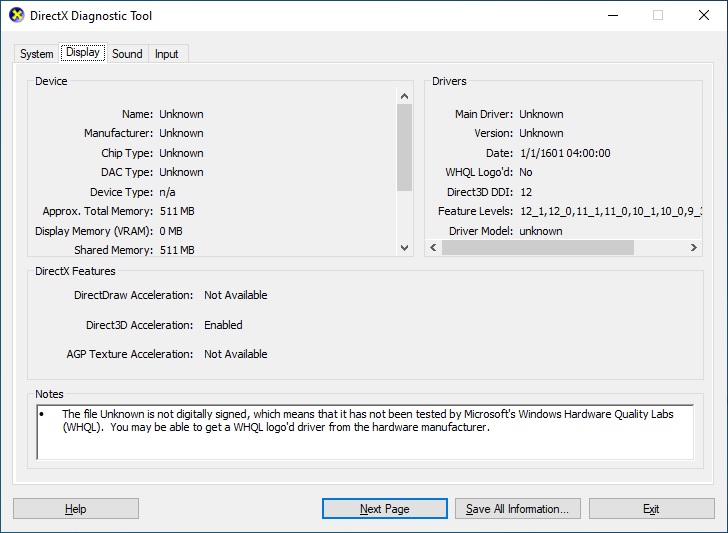The height and width of the screenshot is (533, 728).
Task: Select Driver Model value 'unknown'
Action: (x=540, y=231)
